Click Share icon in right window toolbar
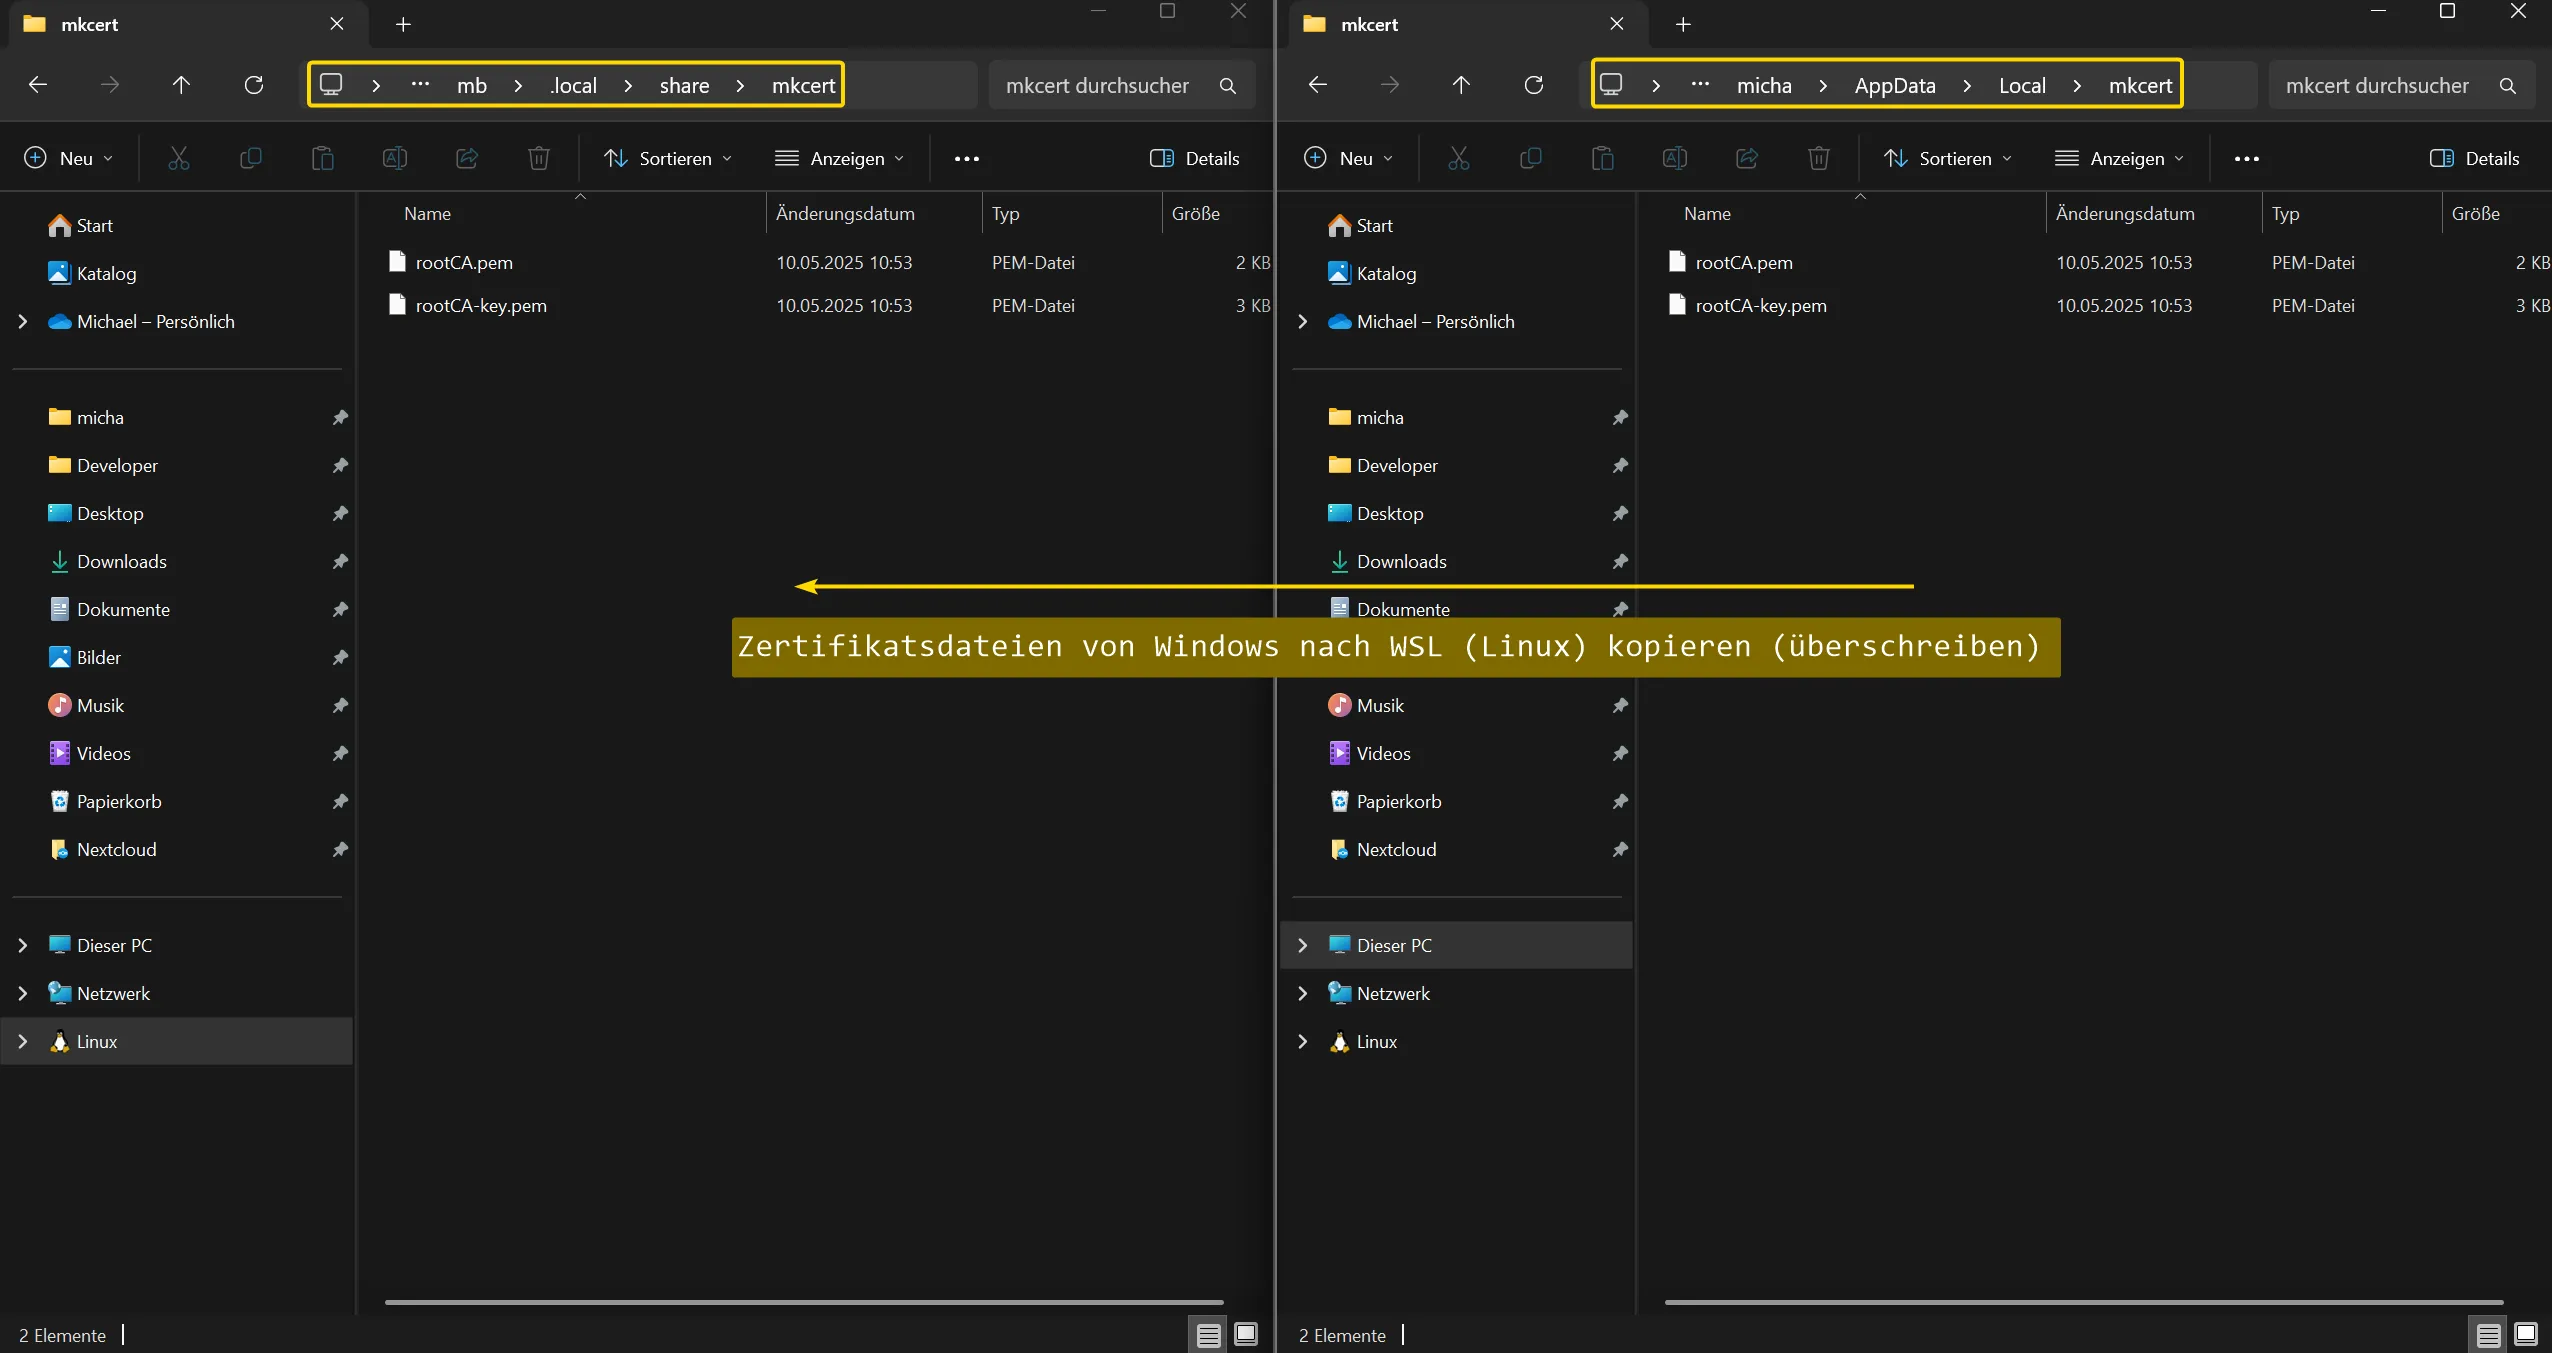The image size is (2552, 1353). (x=1747, y=158)
